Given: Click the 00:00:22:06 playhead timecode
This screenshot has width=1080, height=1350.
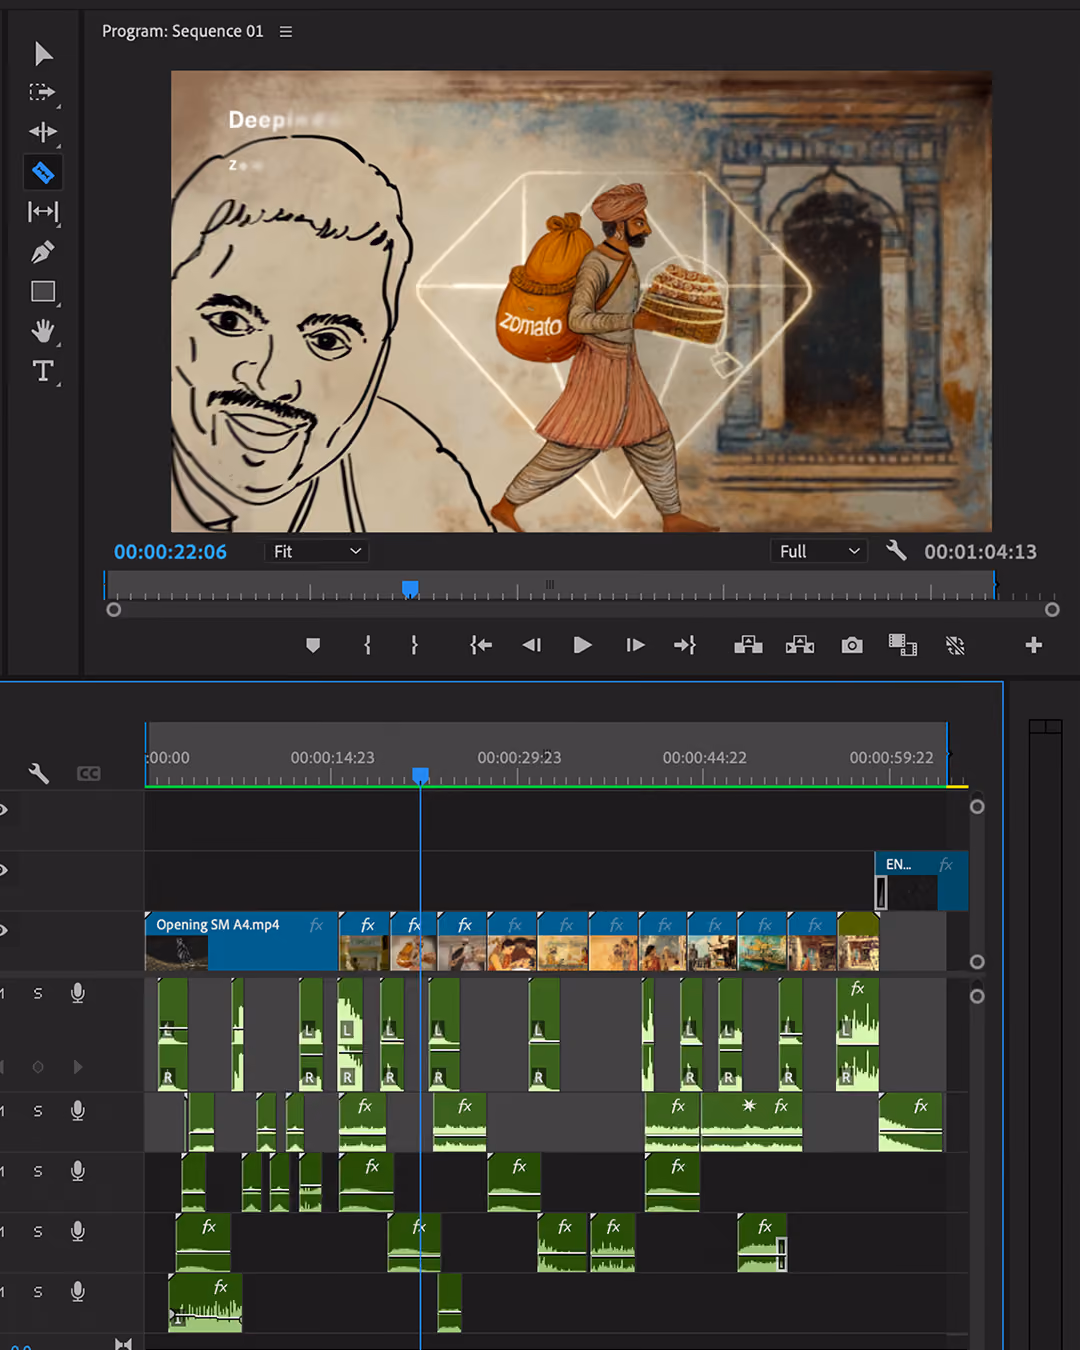Looking at the screenshot, I should 170,552.
